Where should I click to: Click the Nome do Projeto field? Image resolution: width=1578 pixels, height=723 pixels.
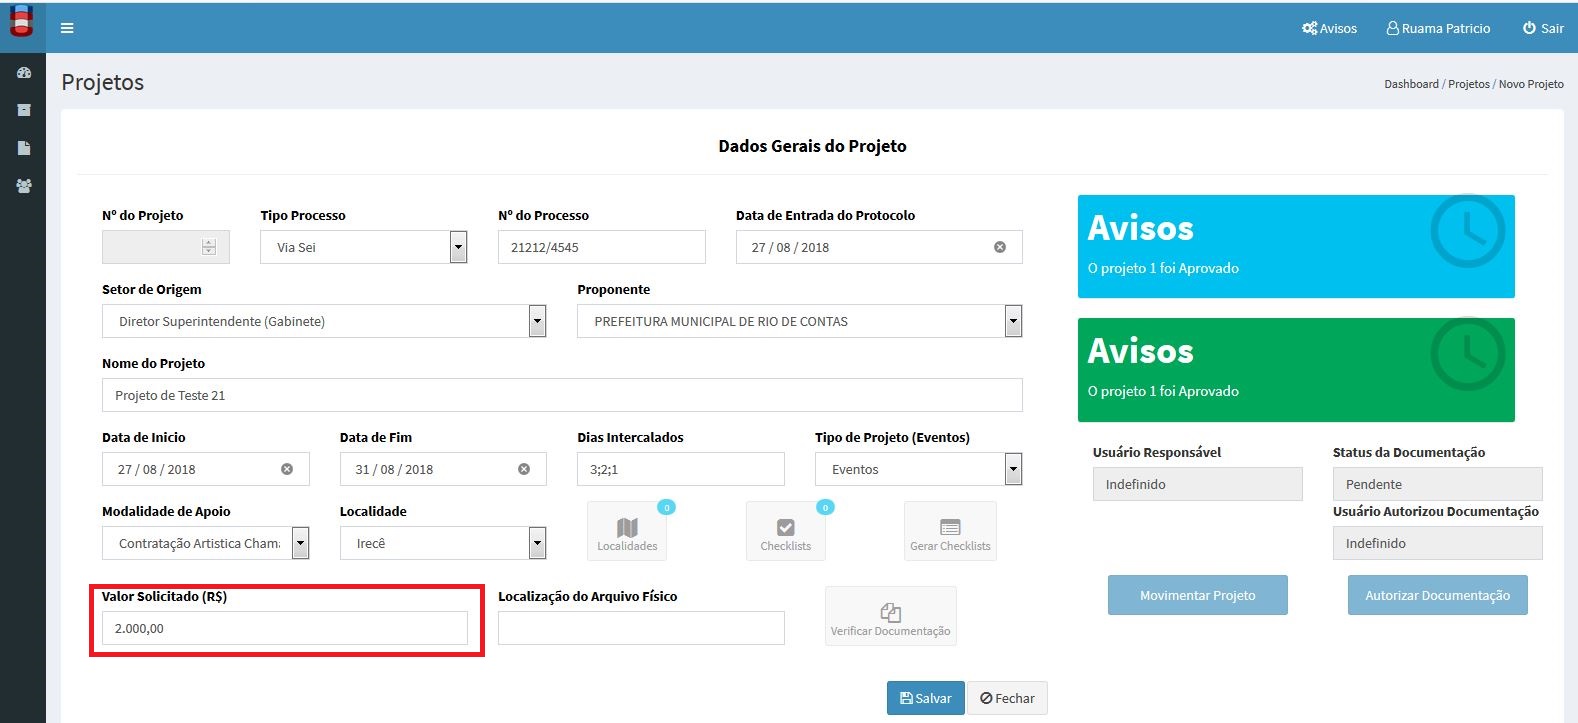[562, 395]
